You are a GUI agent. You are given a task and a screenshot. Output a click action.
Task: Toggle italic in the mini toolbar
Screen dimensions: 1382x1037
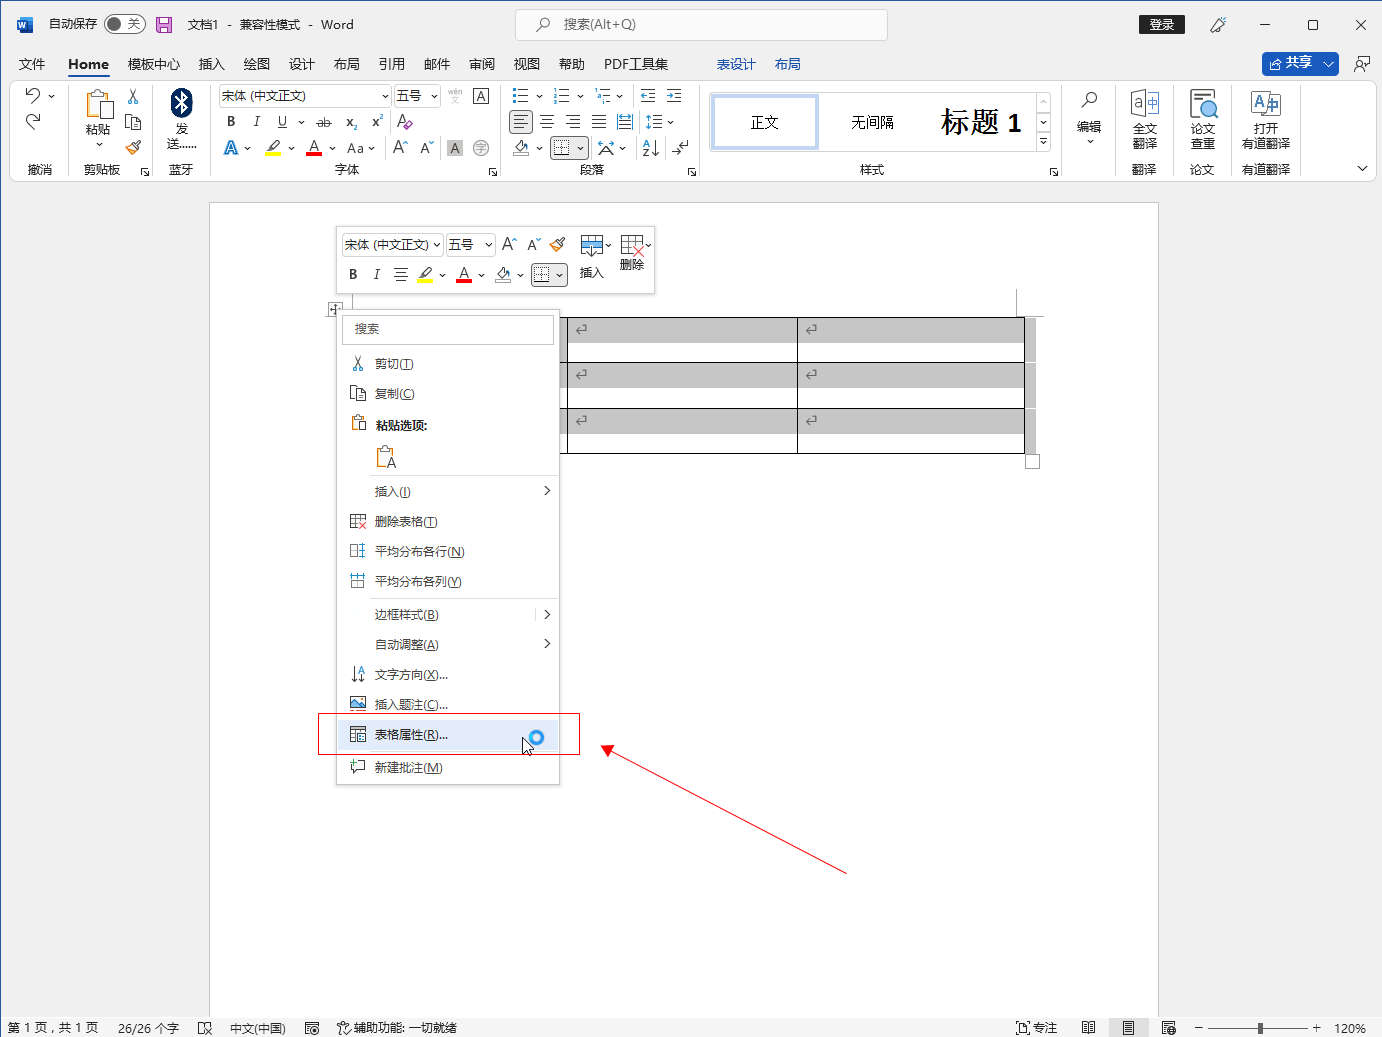coord(377,274)
